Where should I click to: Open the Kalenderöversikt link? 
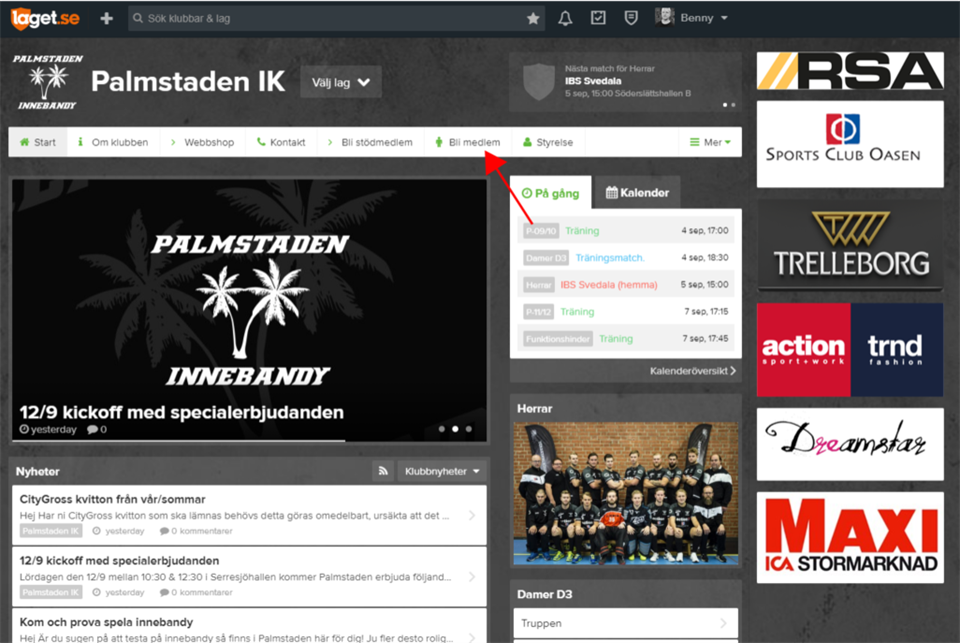692,371
